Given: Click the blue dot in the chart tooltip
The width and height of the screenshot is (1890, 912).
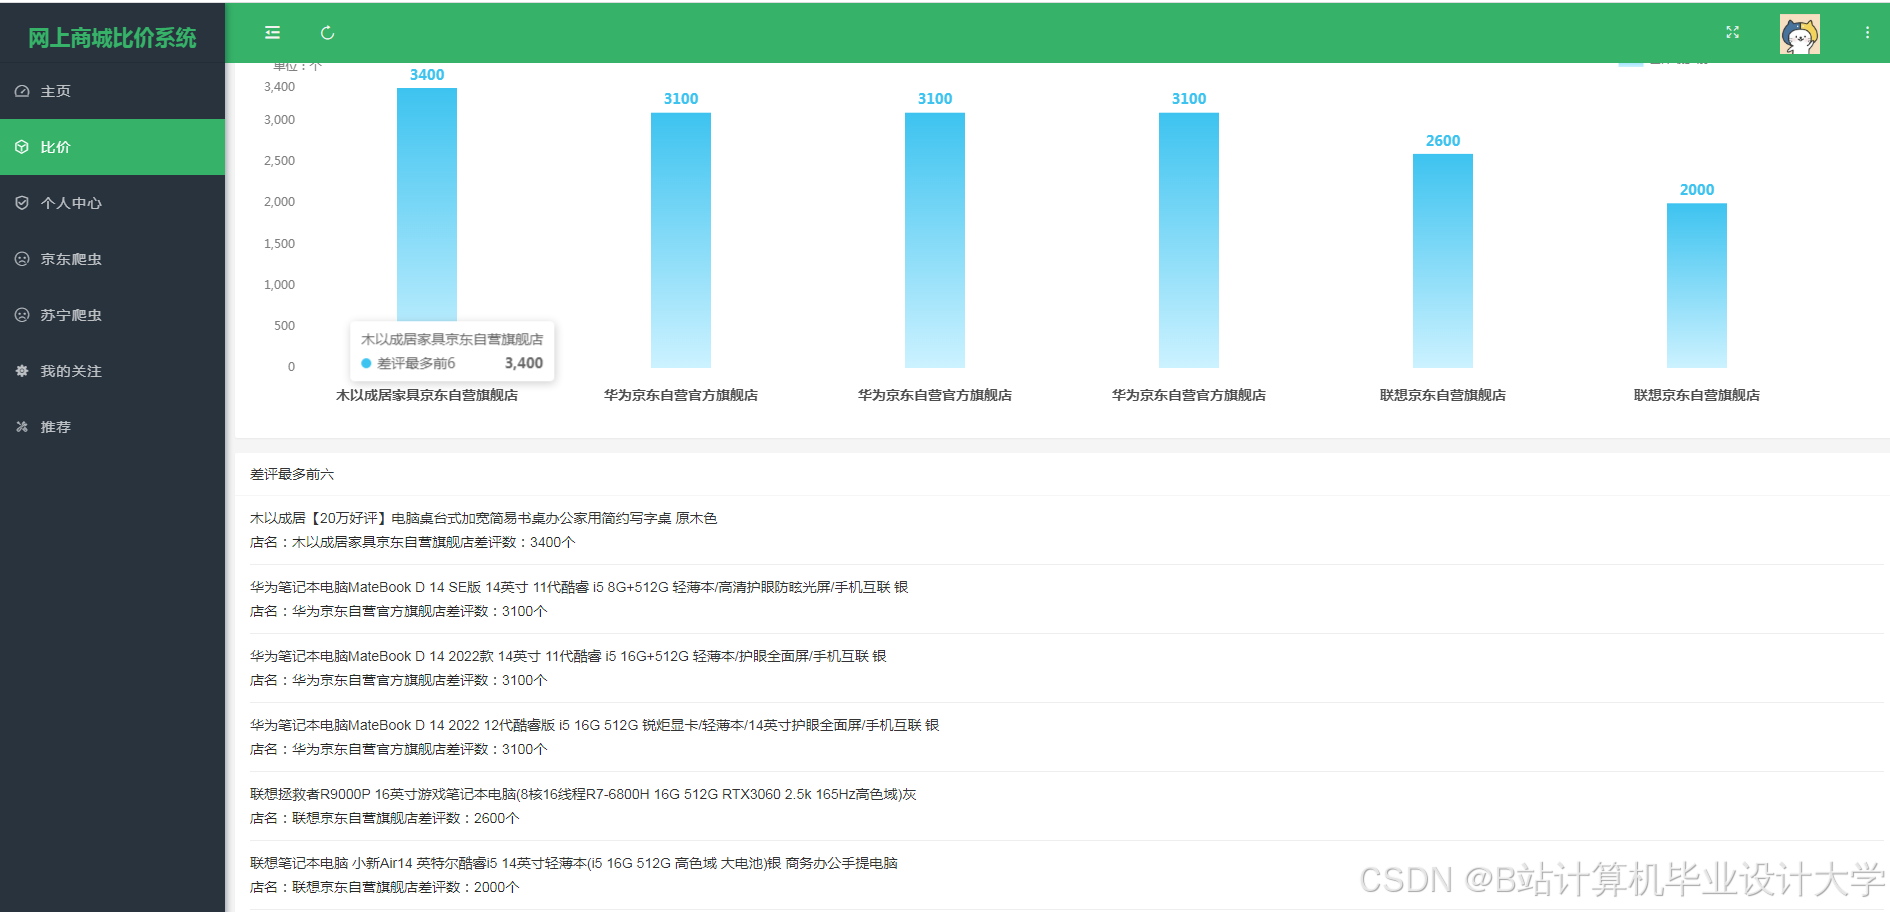Looking at the screenshot, I should tap(366, 363).
